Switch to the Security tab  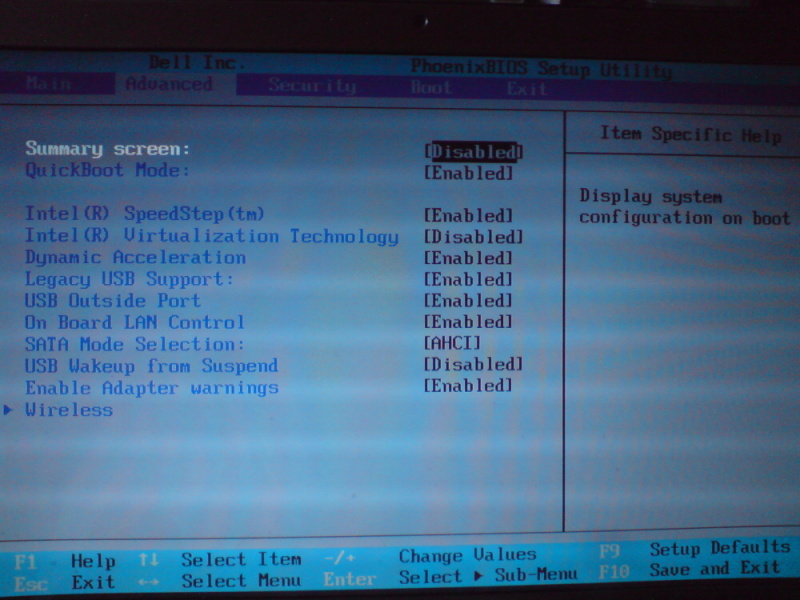click(x=312, y=86)
